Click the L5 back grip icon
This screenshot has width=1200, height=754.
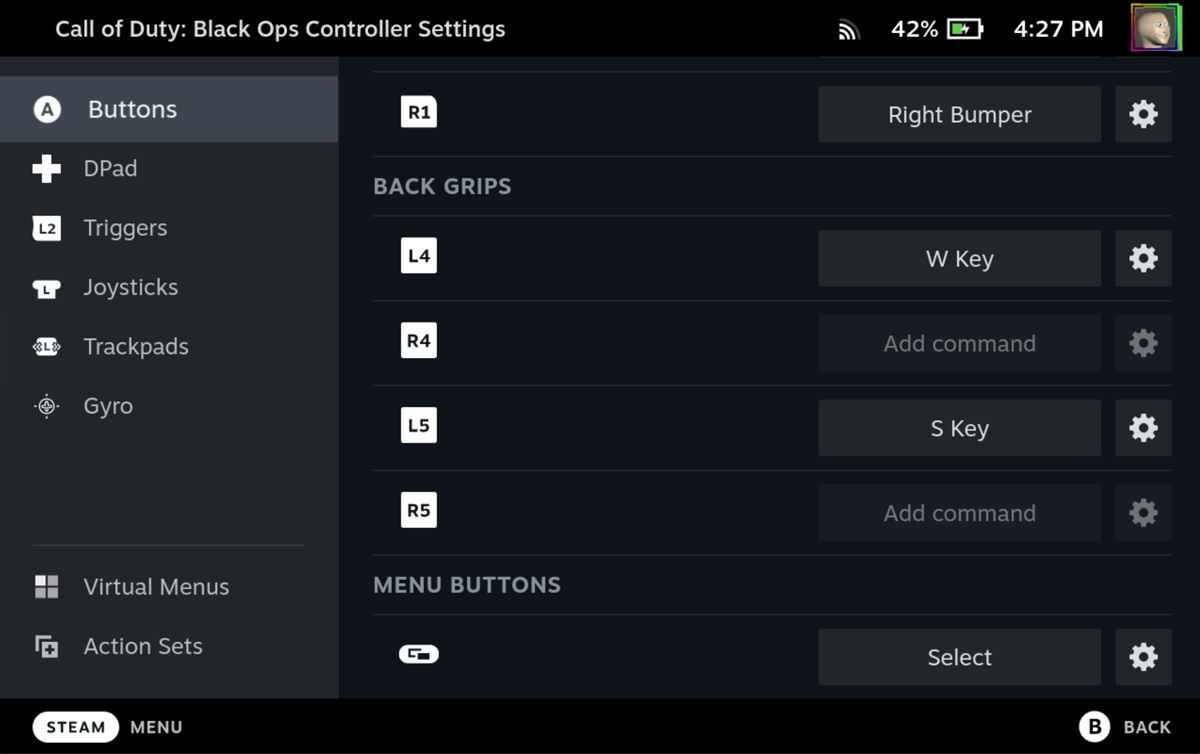click(x=419, y=426)
